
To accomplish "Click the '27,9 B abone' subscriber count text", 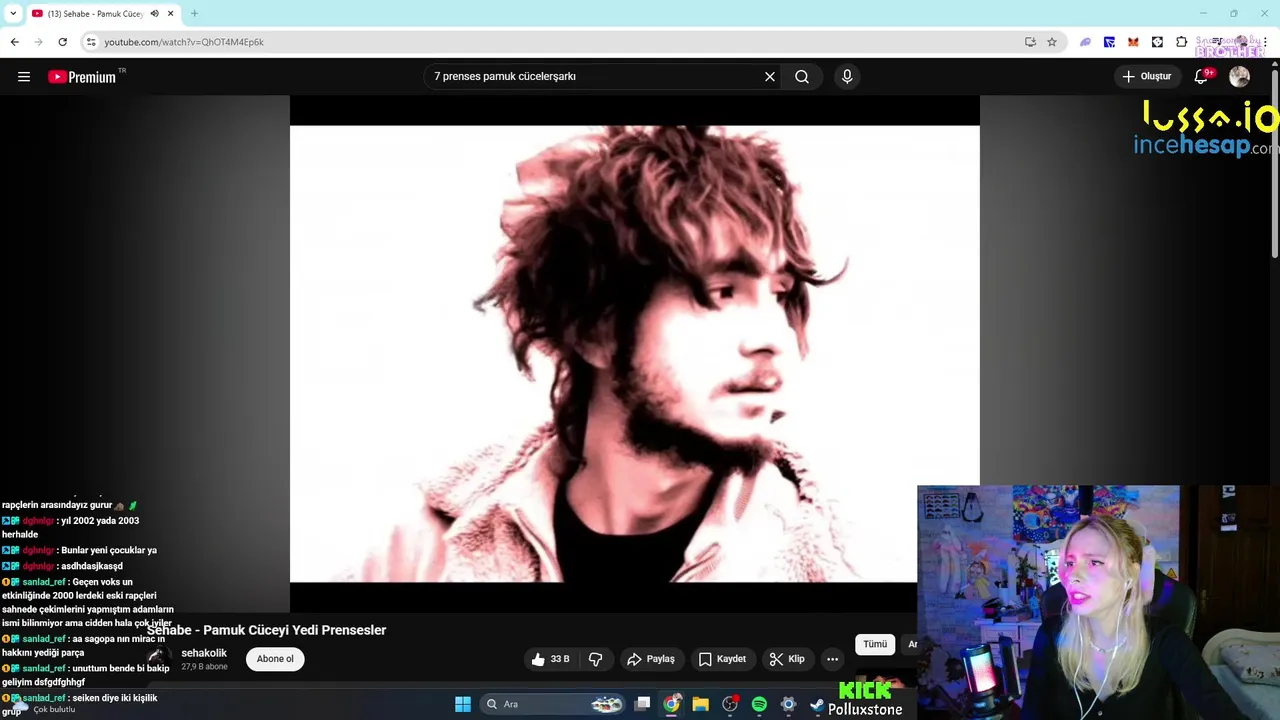I will 204,667.
